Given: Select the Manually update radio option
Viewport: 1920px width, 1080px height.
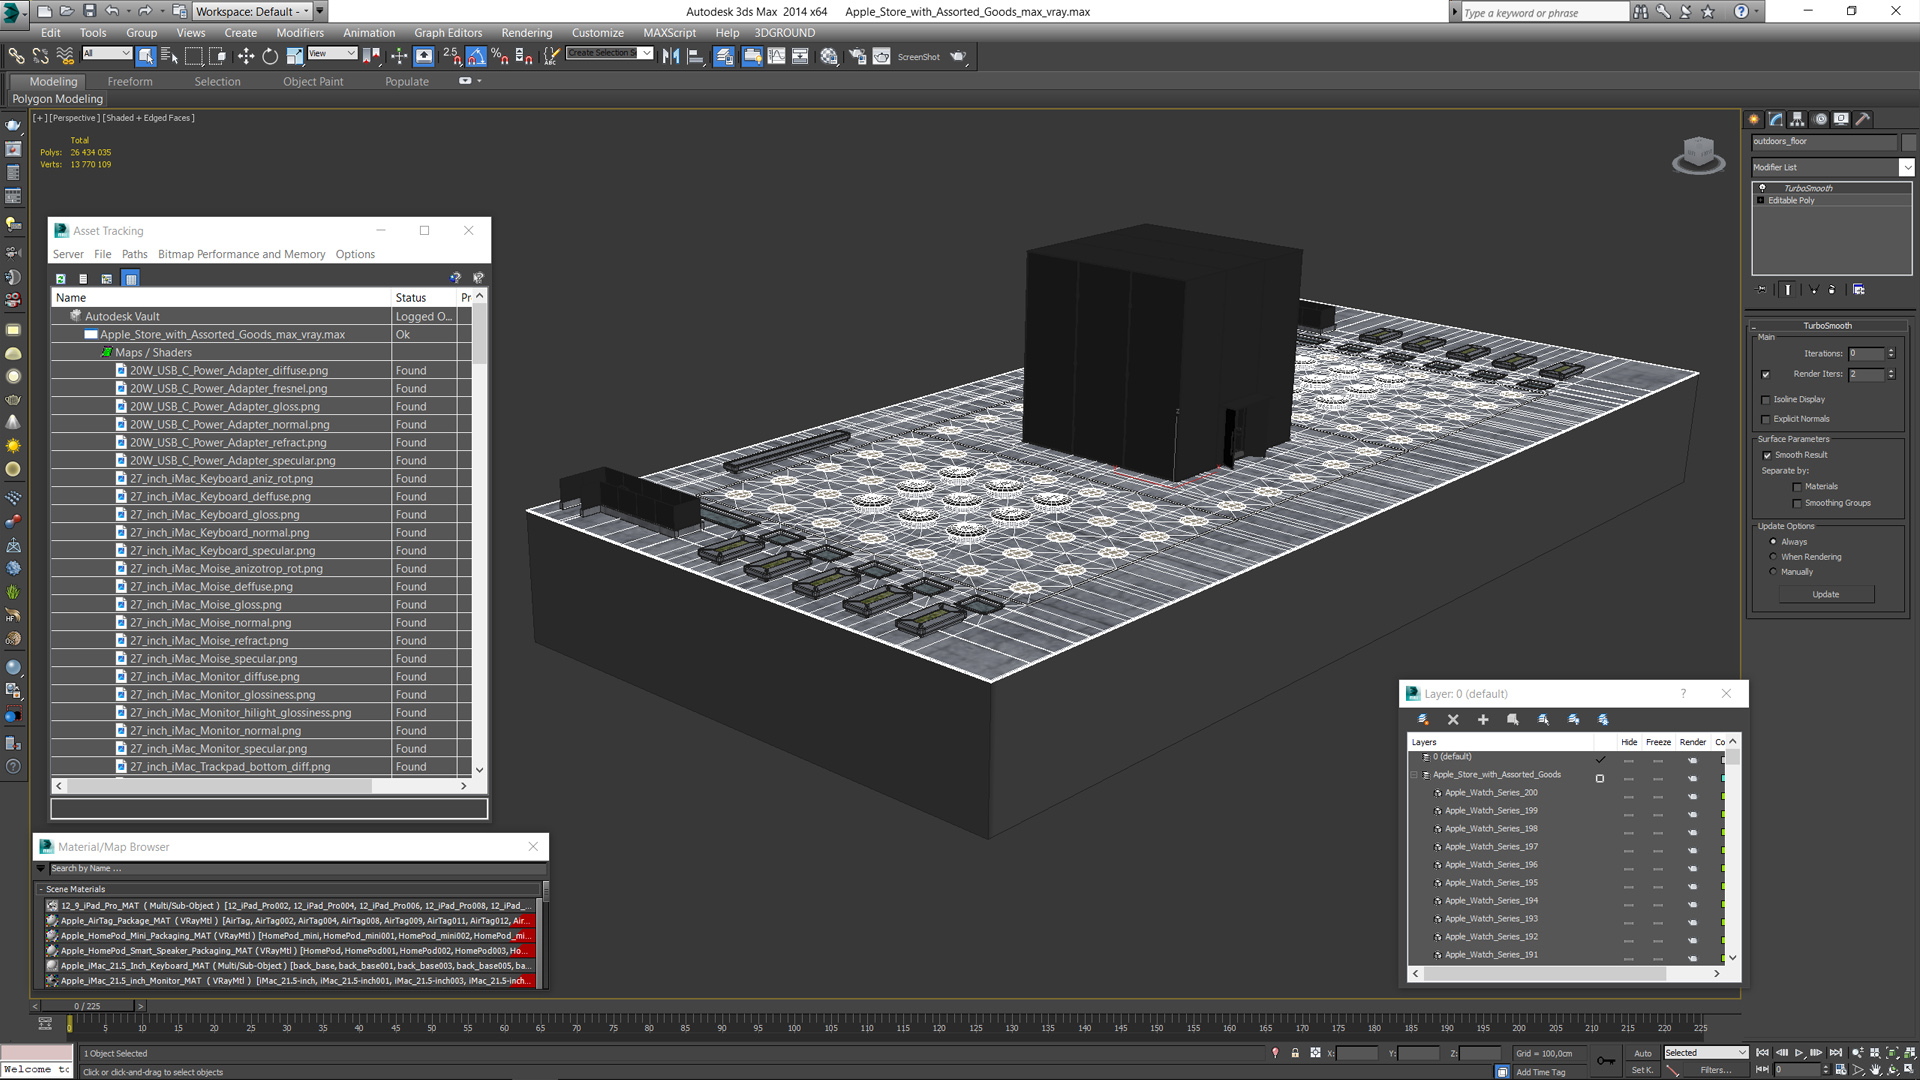Looking at the screenshot, I should (x=1773, y=572).
